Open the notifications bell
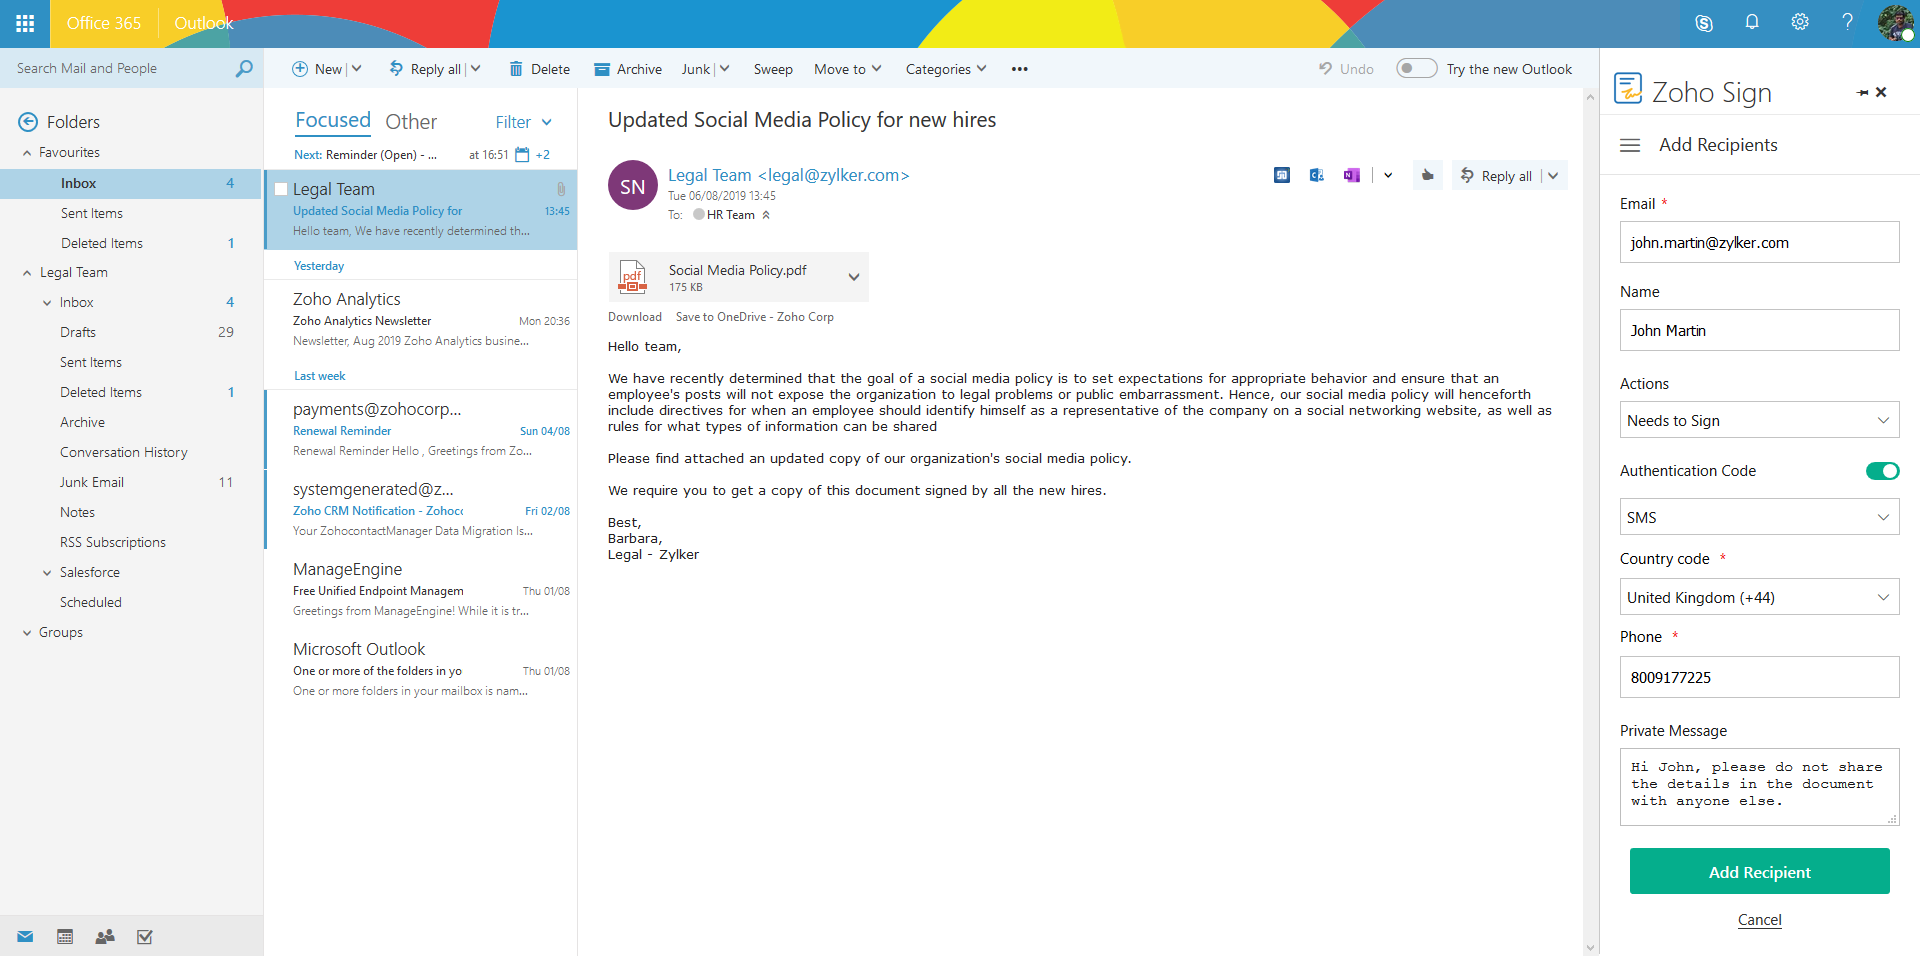The height and width of the screenshot is (956, 1920). point(1752,22)
